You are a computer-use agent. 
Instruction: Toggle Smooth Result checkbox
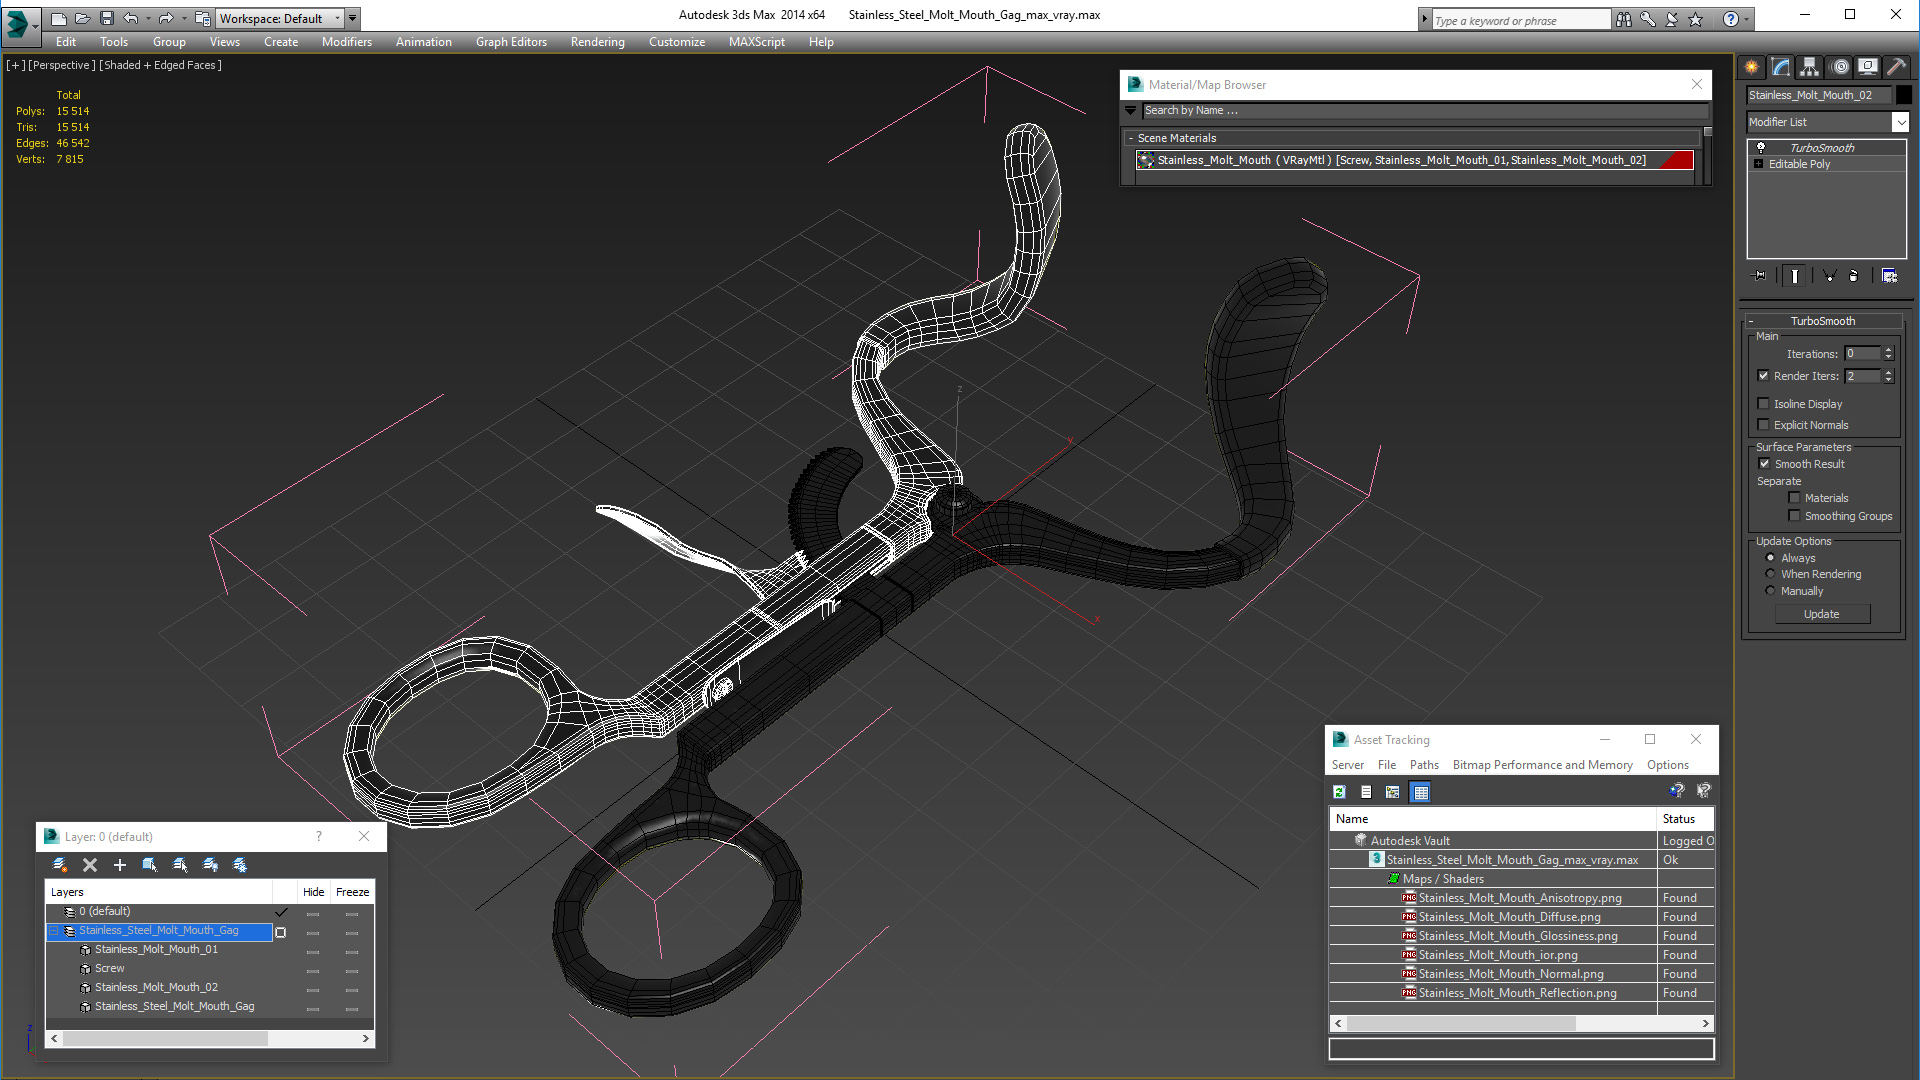tap(1764, 464)
